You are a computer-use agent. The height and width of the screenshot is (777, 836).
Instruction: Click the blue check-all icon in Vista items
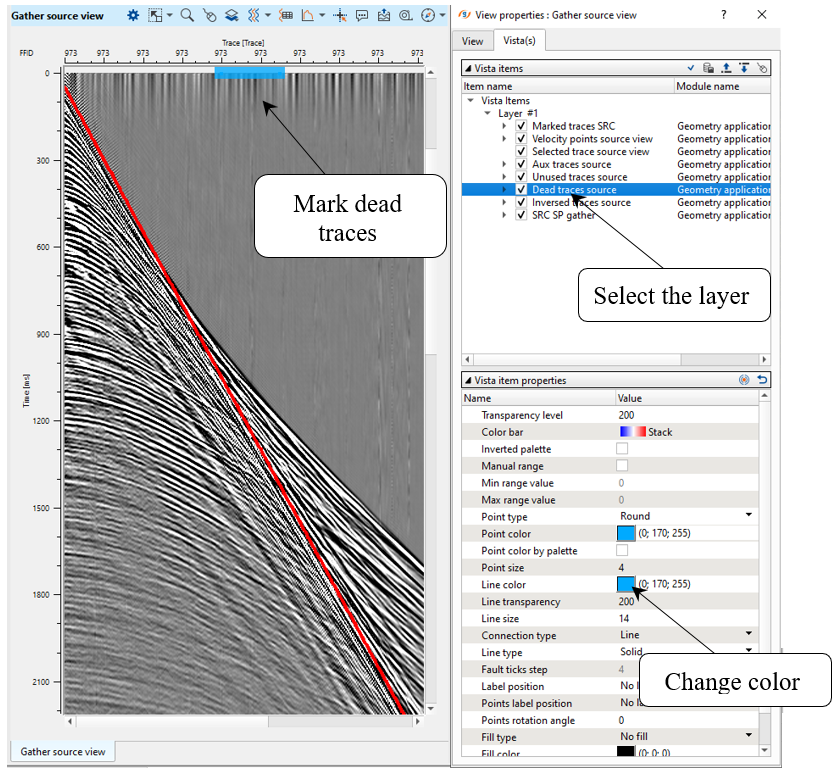pyautogui.click(x=690, y=68)
